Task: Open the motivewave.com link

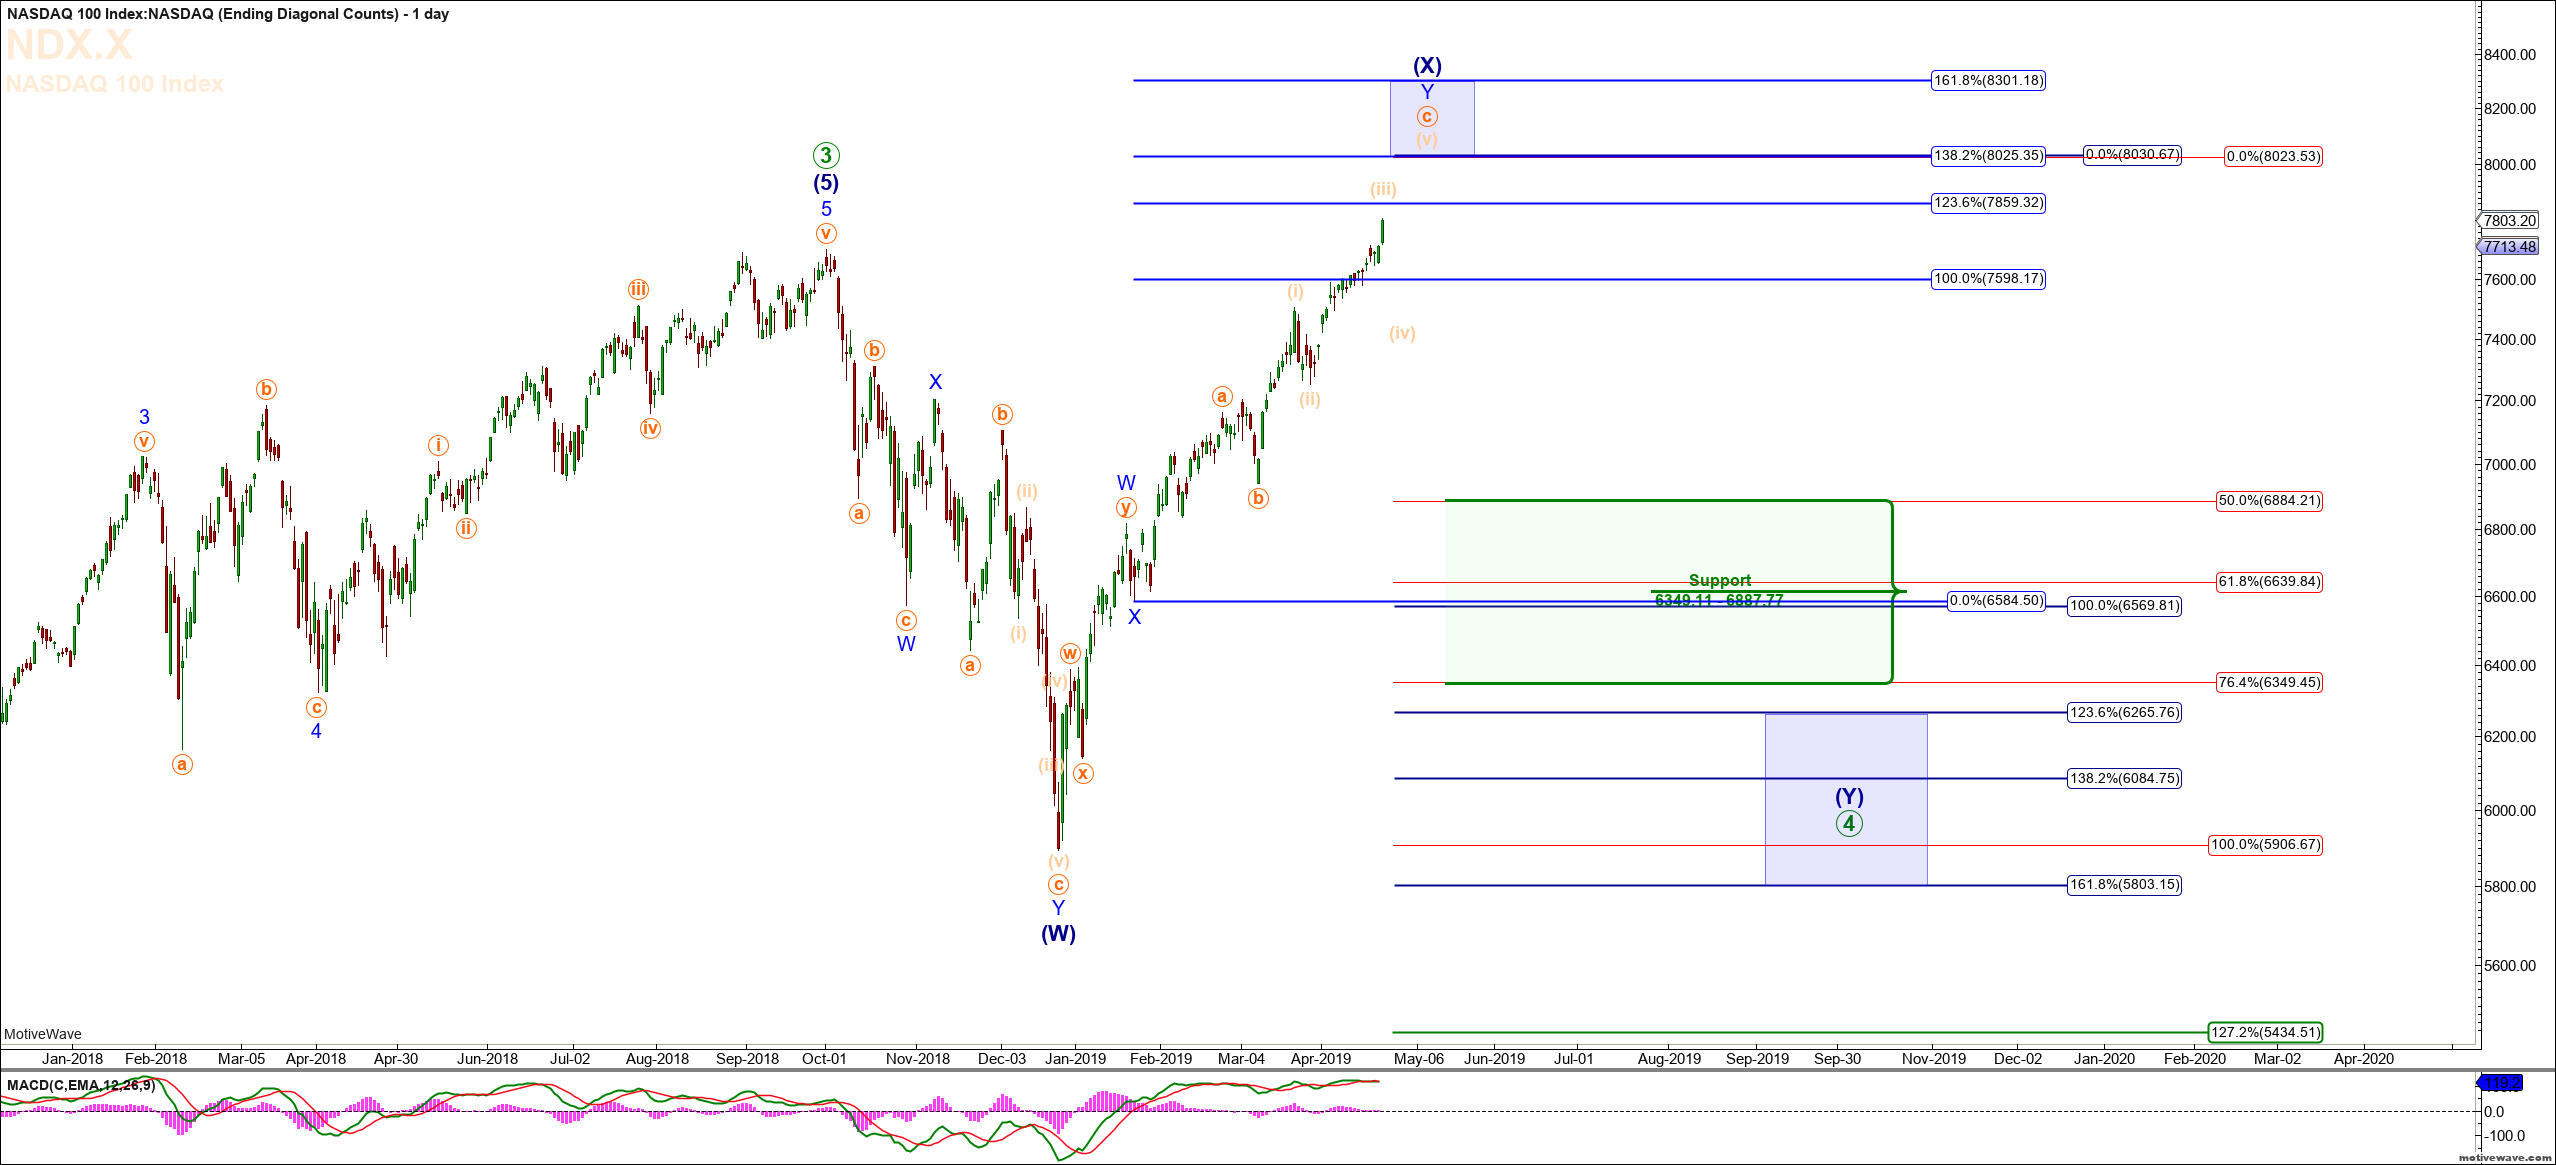Action: coord(2504,1157)
